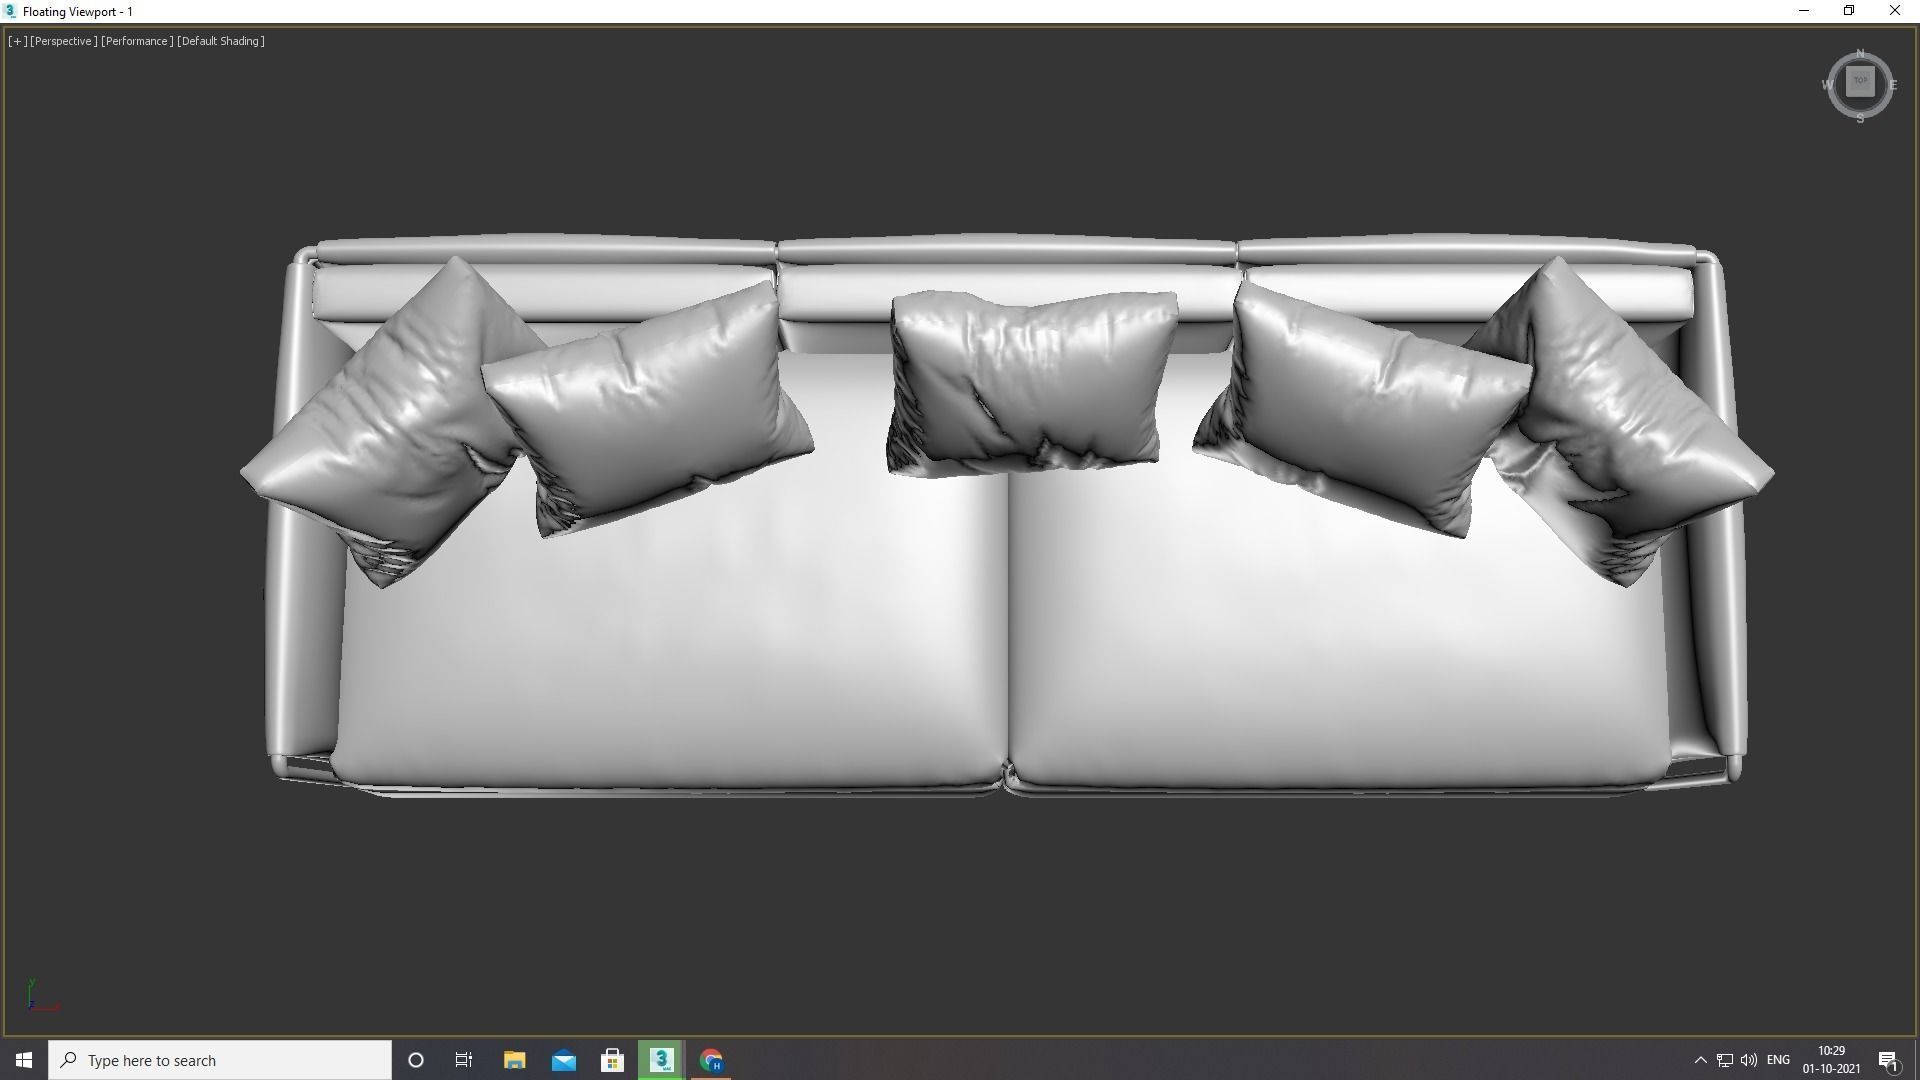Open the Perspective viewport label menu

[64, 41]
